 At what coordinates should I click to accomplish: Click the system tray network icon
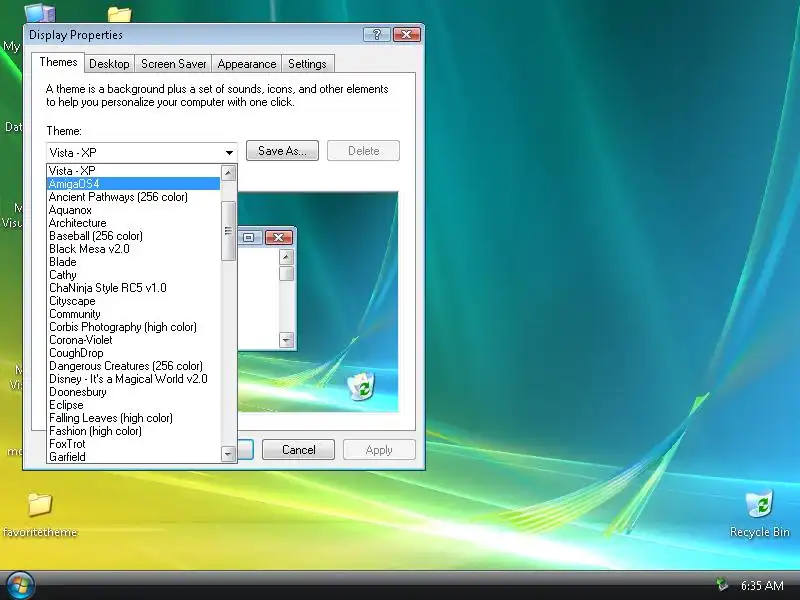(x=721, y=584)
